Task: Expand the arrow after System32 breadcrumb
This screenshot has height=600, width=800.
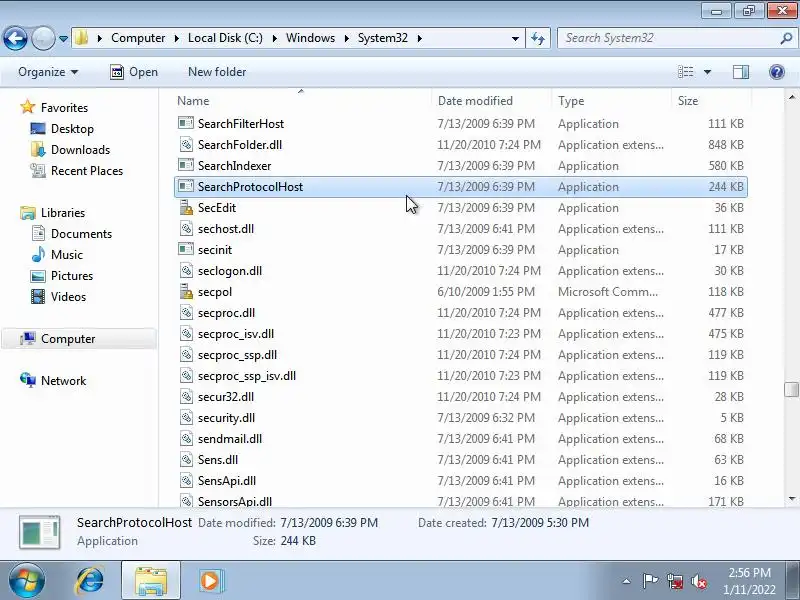Action: point(419,38)
